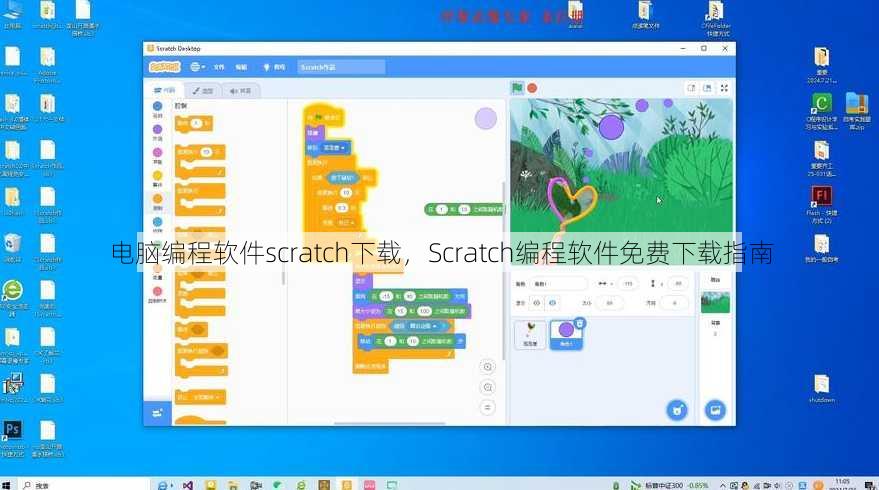
Task: Select the Events blocks category
Action: coord(158,179)
